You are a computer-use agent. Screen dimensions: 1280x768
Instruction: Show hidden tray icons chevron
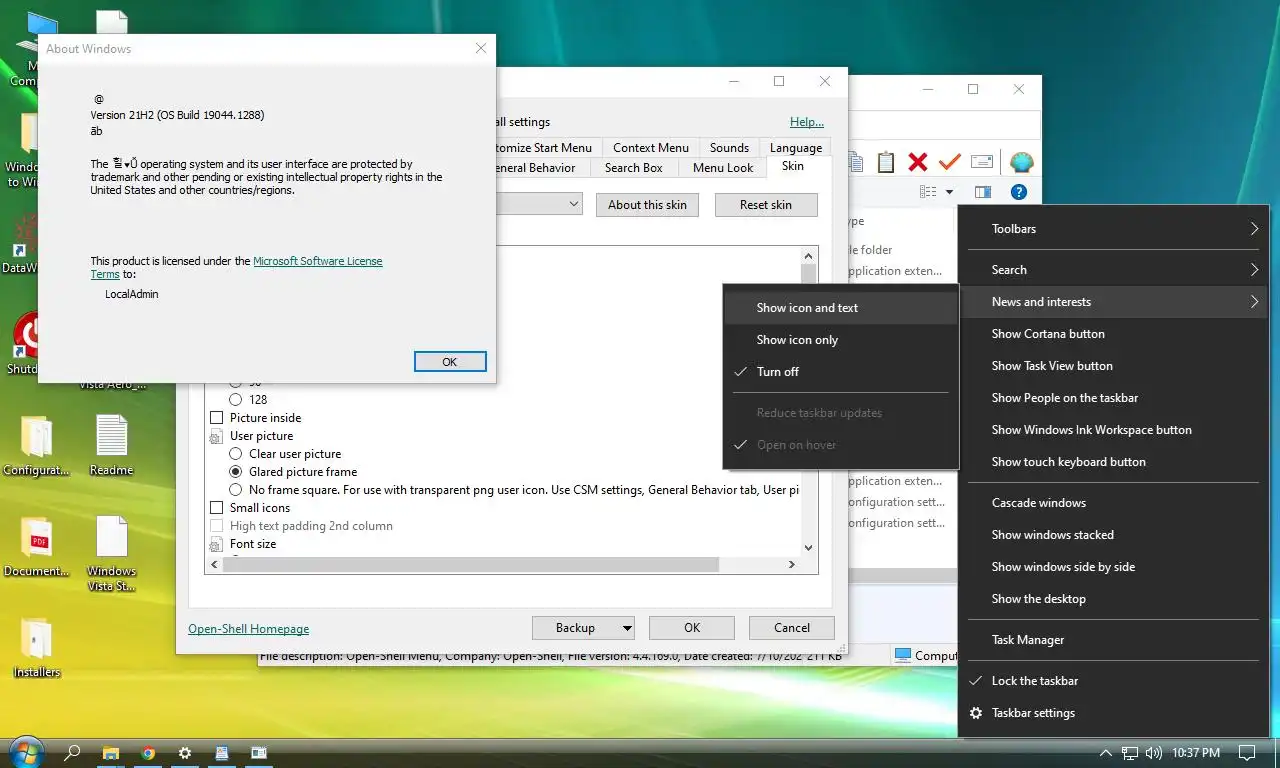(x=1106, y=753)
